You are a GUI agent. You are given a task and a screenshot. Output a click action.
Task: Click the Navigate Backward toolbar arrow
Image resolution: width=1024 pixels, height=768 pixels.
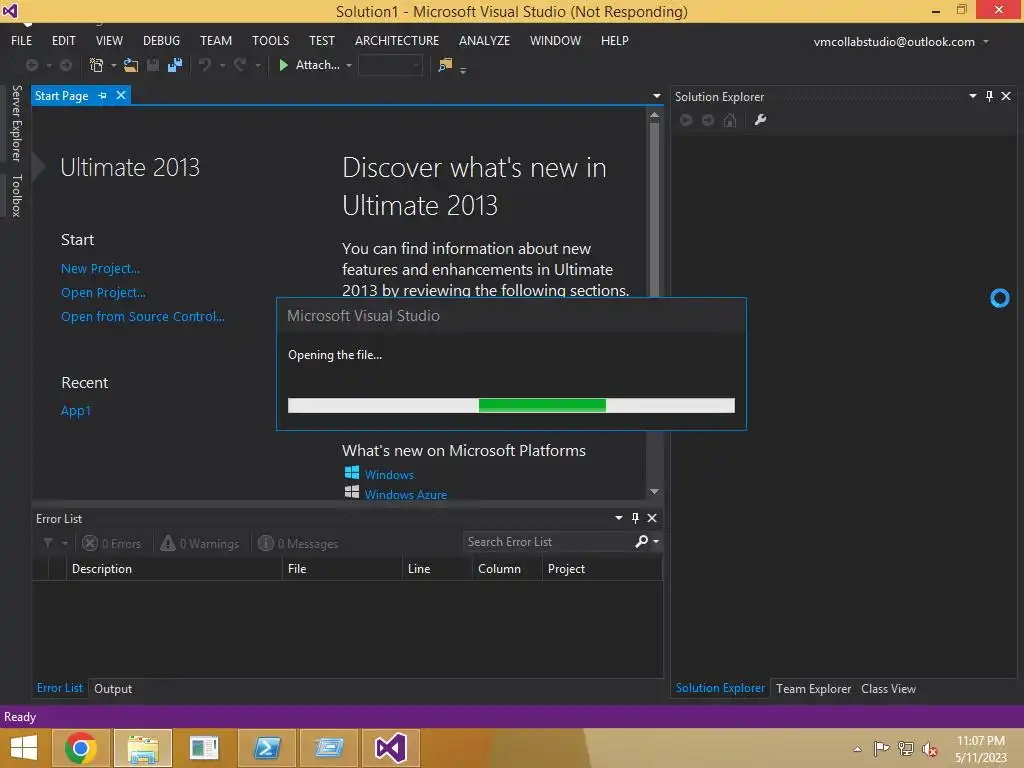point(31,65)
